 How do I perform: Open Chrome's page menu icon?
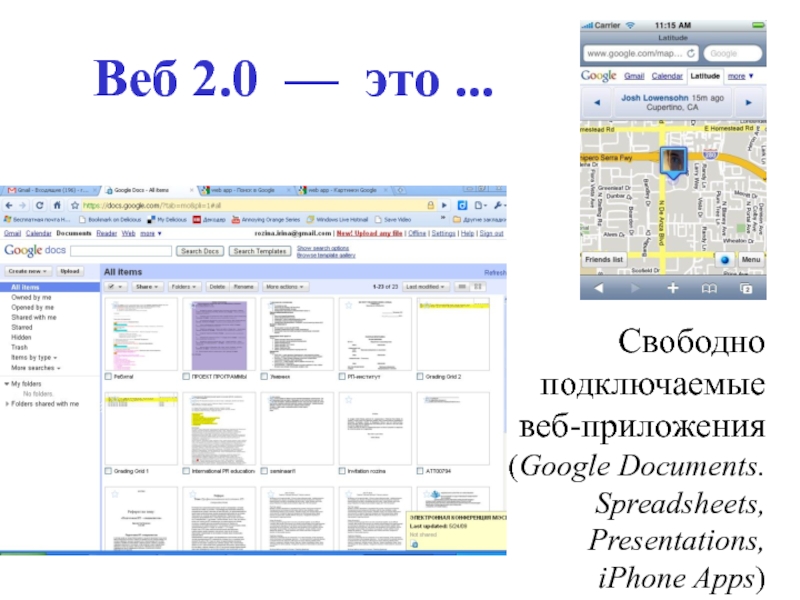[480, 205]
